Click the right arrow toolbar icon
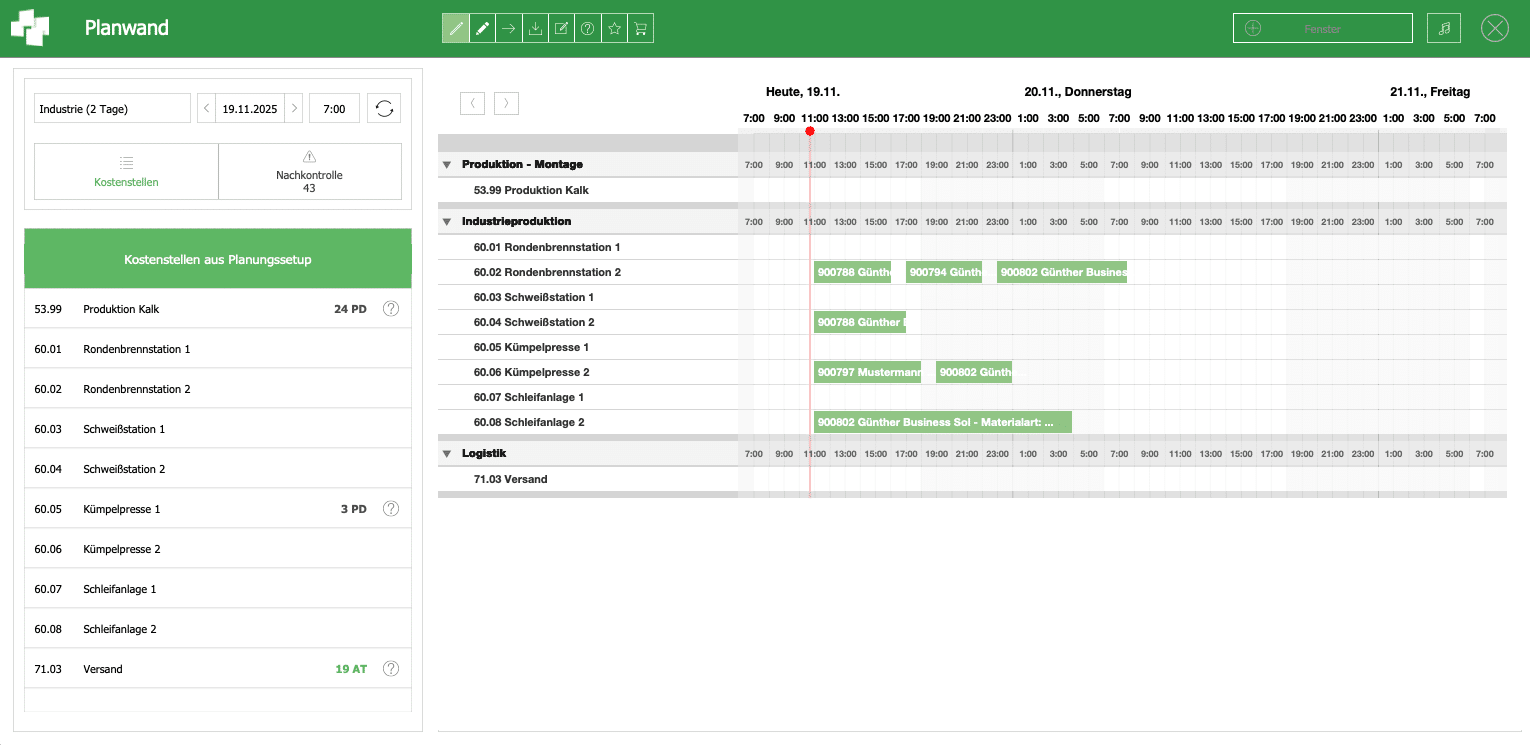1530x745 pixels. point(509,29)
